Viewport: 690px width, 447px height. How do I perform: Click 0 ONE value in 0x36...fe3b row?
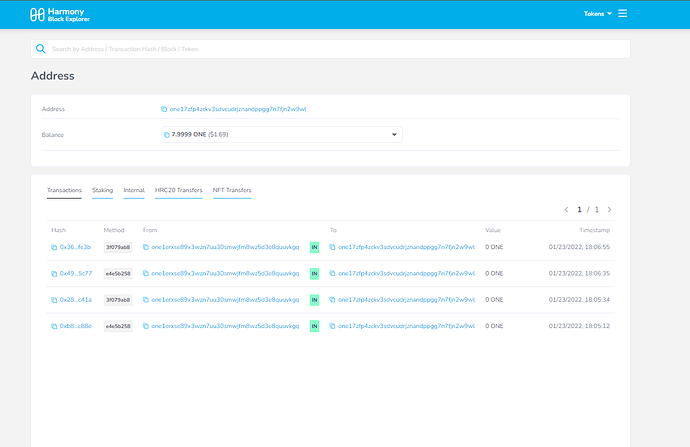click(x=494, y=247)
